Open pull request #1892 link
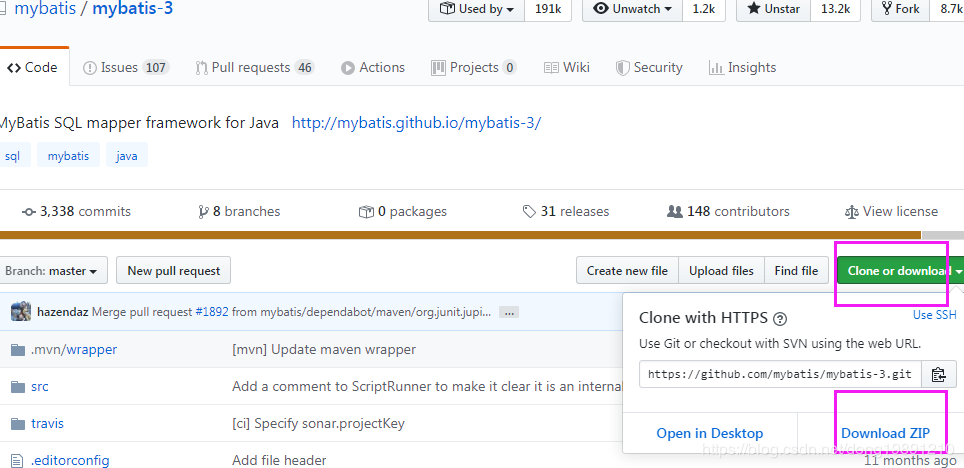The image size is (964, 468). pos(211,312)
